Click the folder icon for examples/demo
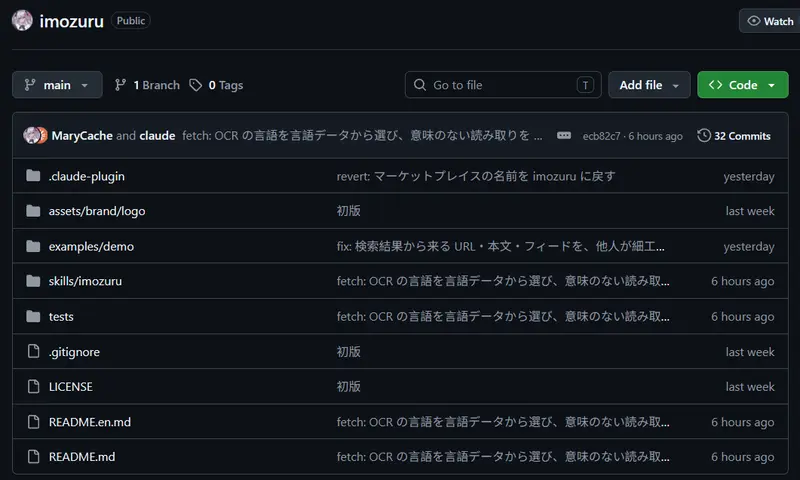 coord(33,246)
